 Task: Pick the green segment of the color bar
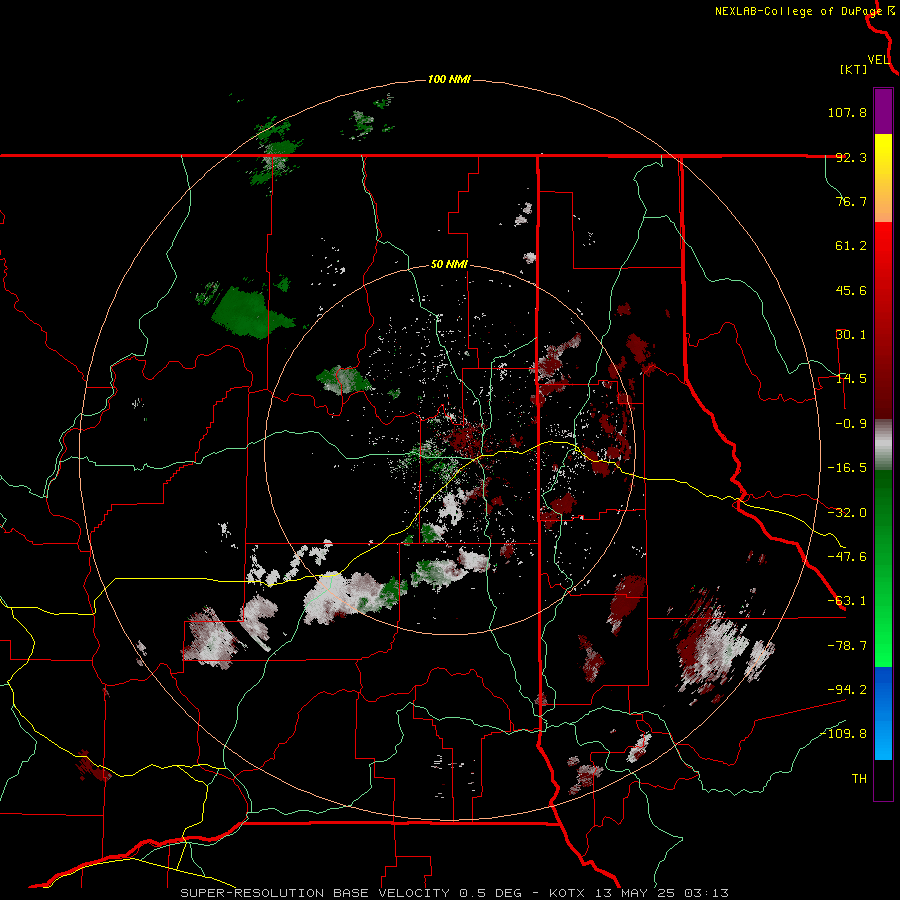[883, 568]
